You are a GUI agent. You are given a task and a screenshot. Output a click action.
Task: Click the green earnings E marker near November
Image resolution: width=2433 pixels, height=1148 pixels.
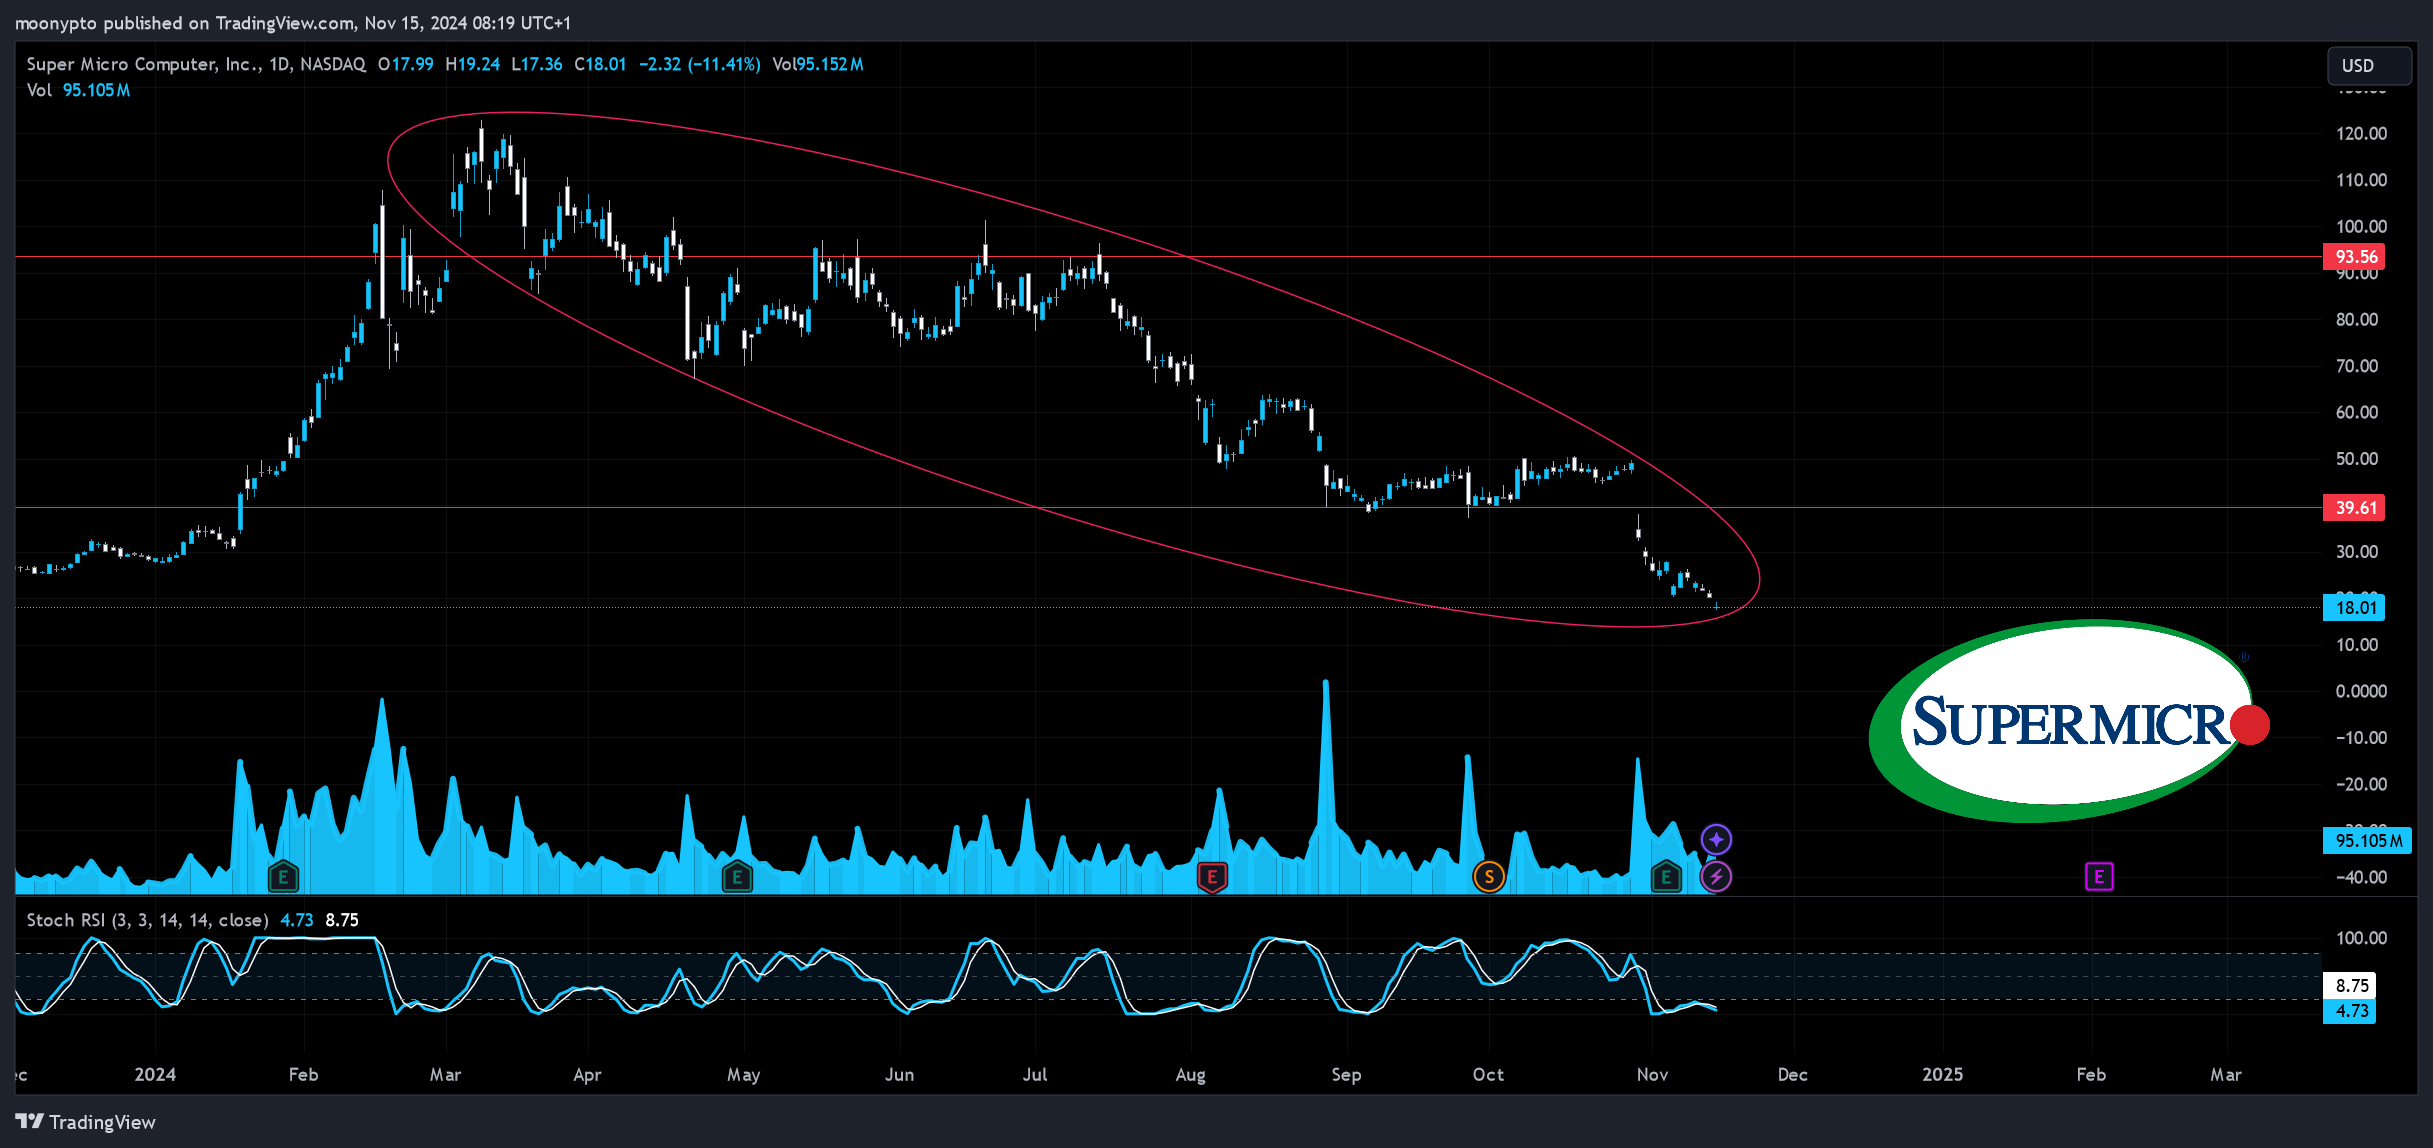tap(1666, 877)
